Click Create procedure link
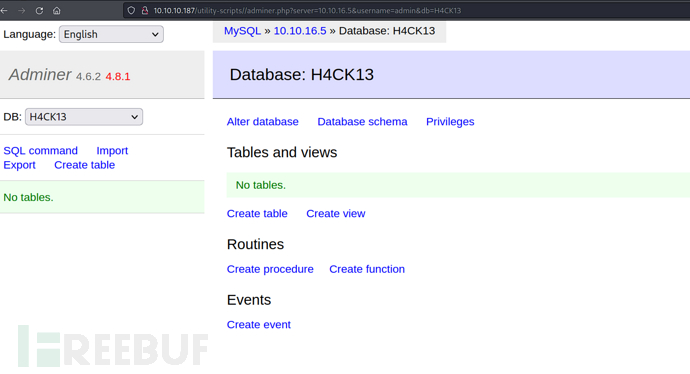Screen dimensions: 690x374 coord(270,269)
